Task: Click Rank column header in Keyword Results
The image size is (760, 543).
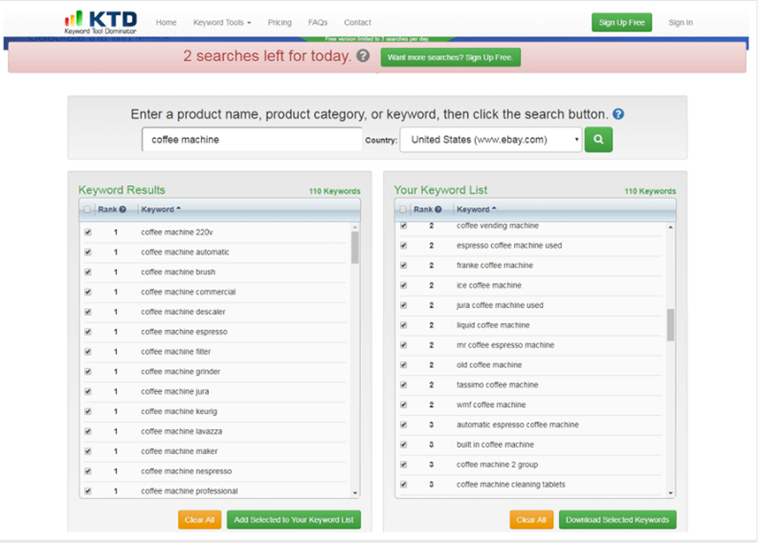Action: [x=108, y=209]
